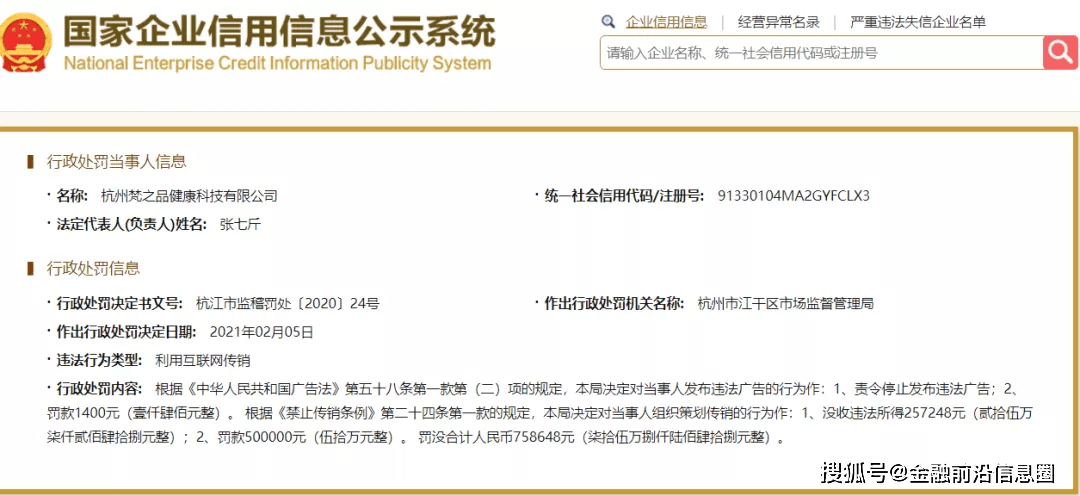Click the 搜狐号@金融前沿信息圈 watermark
The image size is (1080, 496).
click(938, 472)
